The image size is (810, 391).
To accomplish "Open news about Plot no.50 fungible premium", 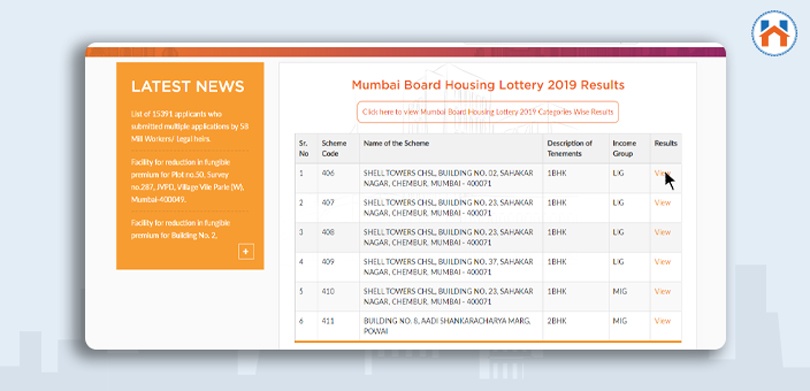I will (188, 181).
